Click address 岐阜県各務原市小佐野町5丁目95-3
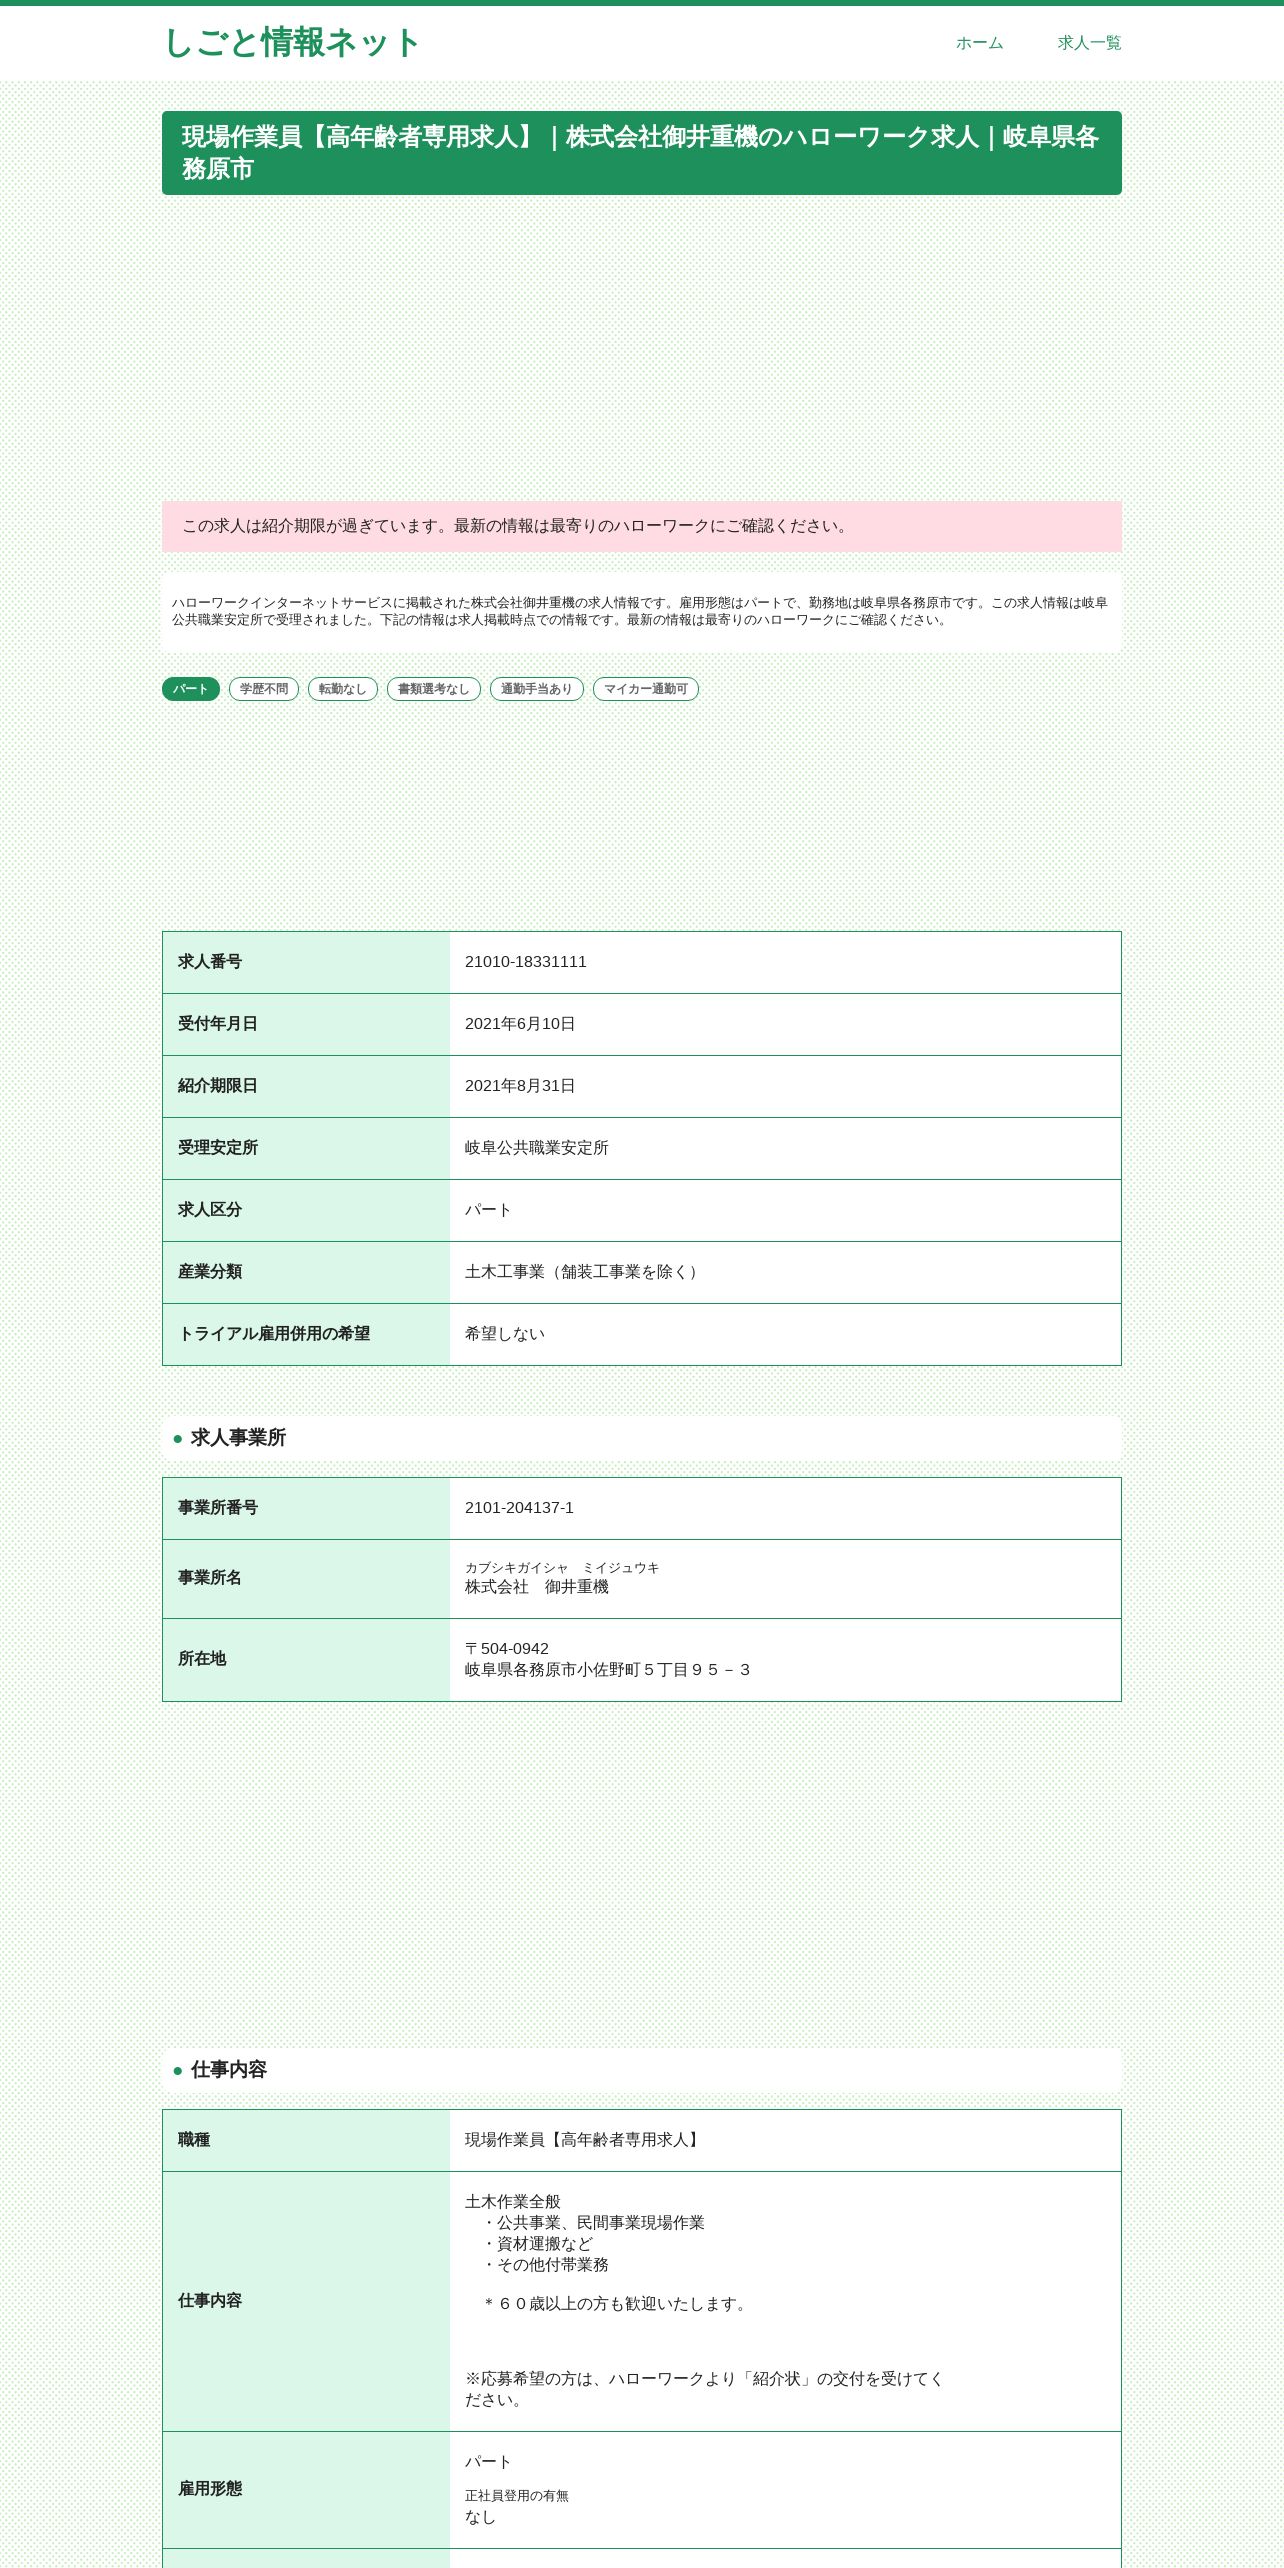This screenshot has width=1284, height=2568. [608, 1670]
